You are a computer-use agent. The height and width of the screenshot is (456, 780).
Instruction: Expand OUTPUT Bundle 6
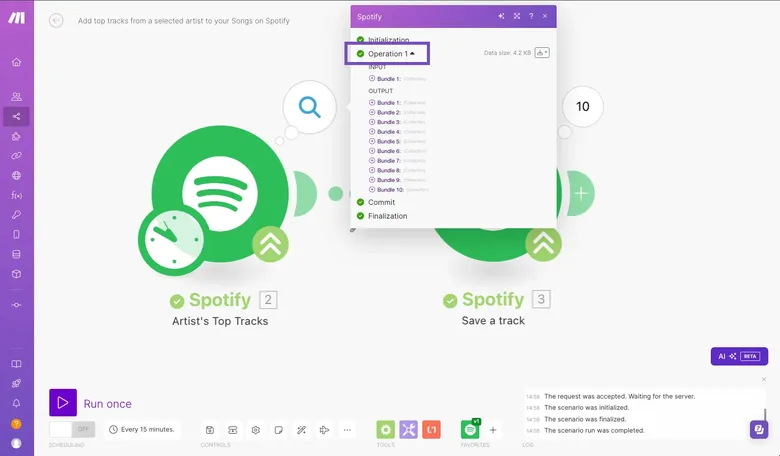click(x=372, y=151)
